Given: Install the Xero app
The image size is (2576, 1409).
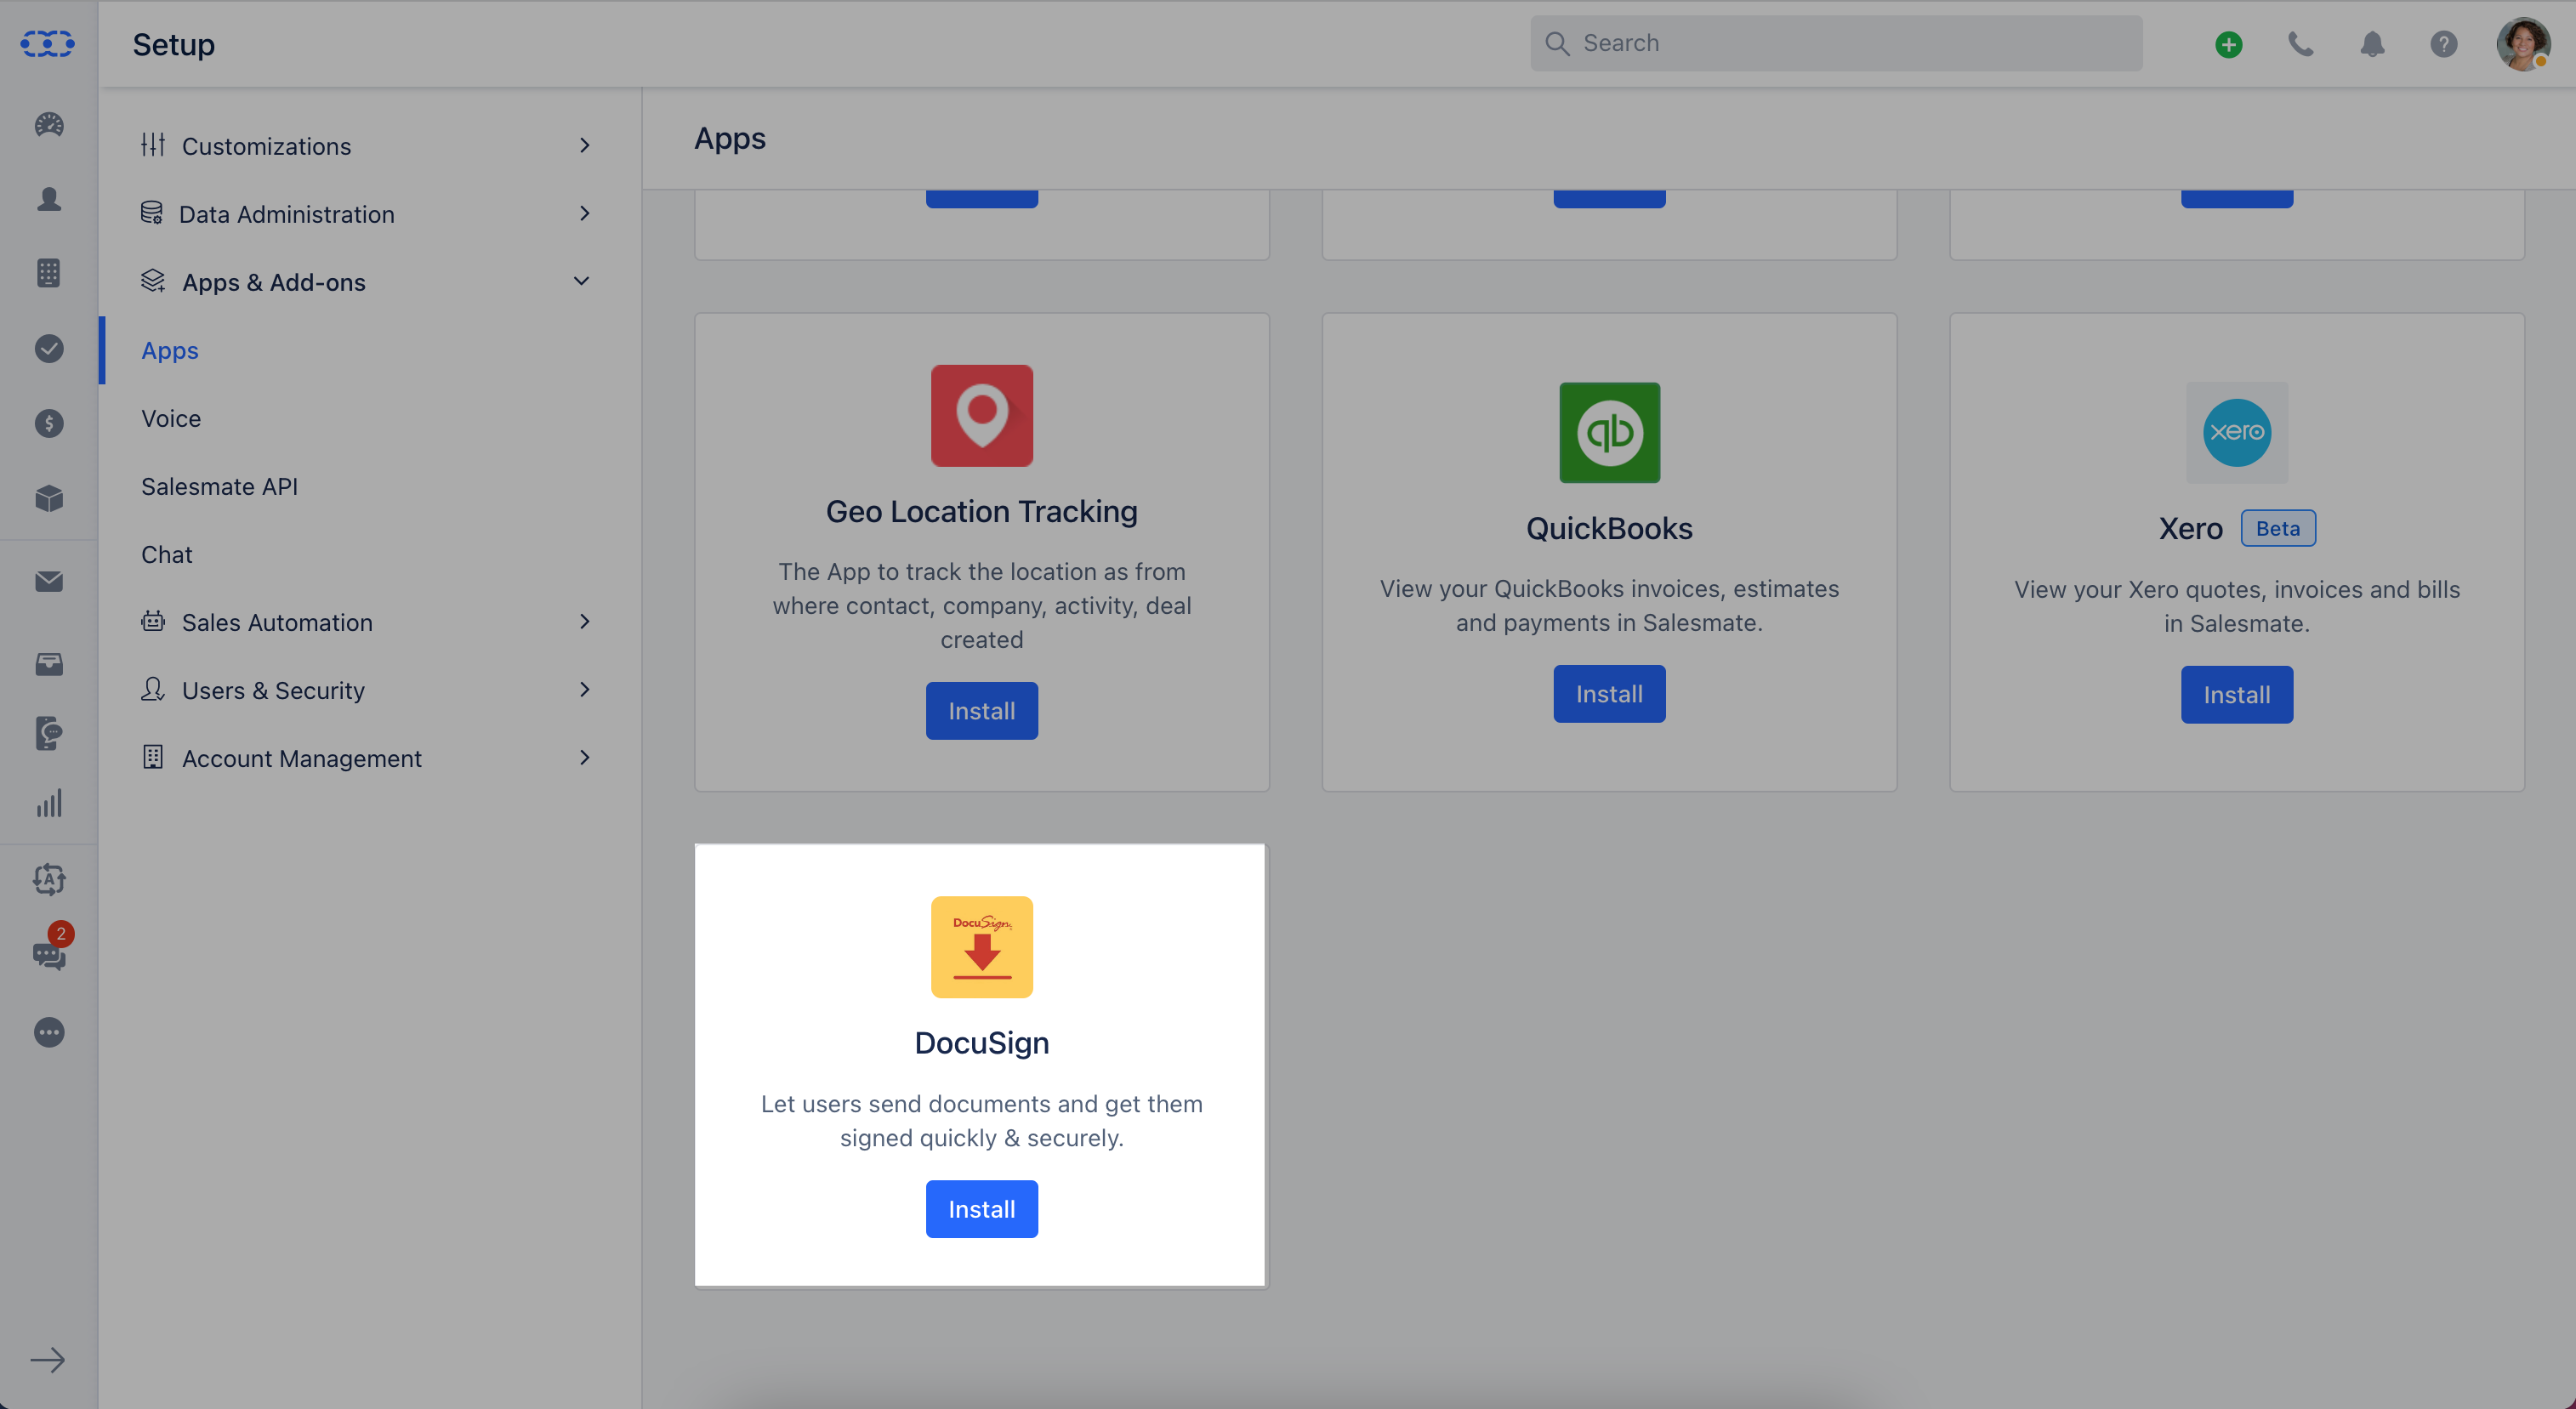Looking at the screenshot, I should click(x=2236, y=695).
